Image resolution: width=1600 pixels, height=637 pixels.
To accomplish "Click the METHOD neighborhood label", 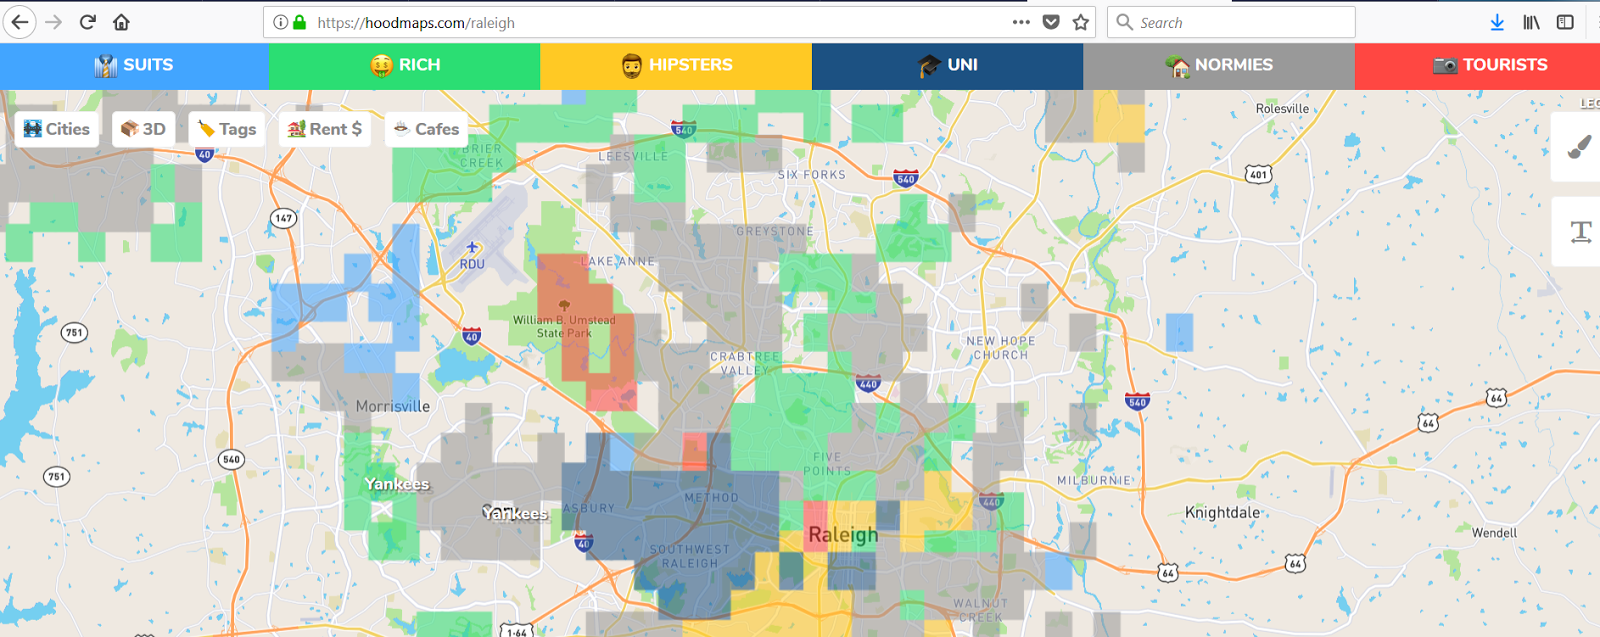I will (x=712, y=497).
